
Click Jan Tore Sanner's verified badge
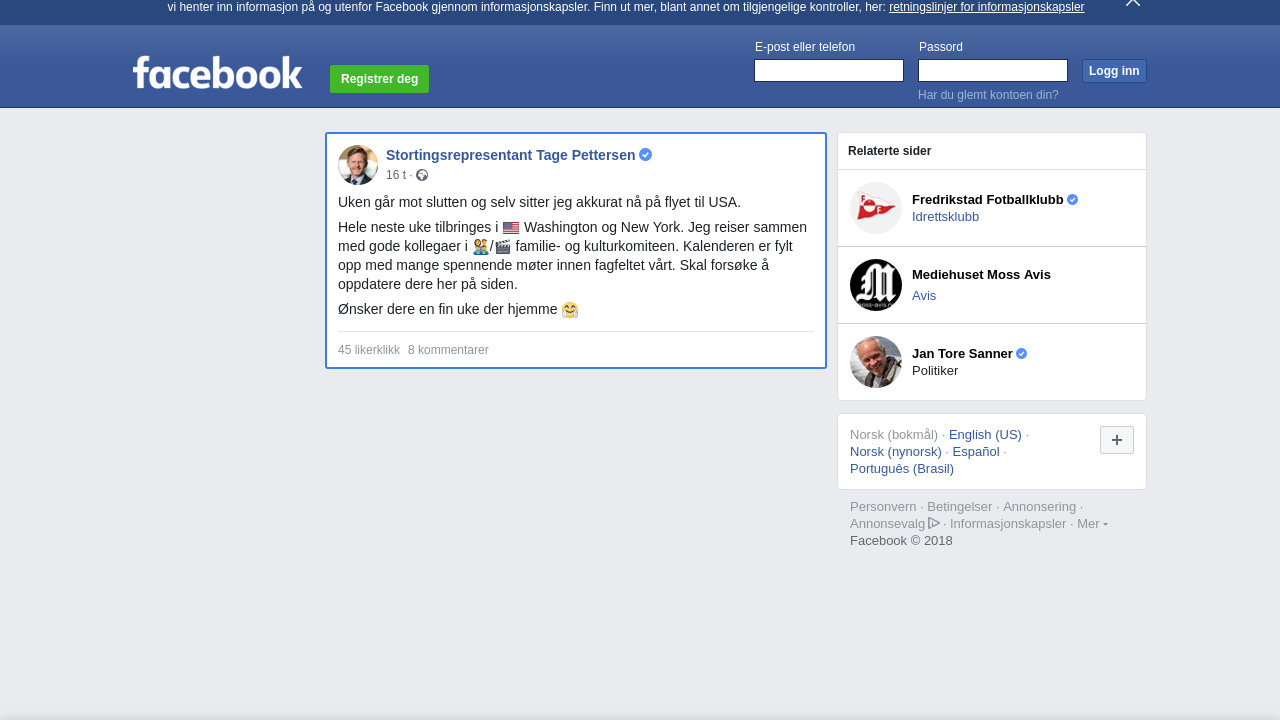1022,354
